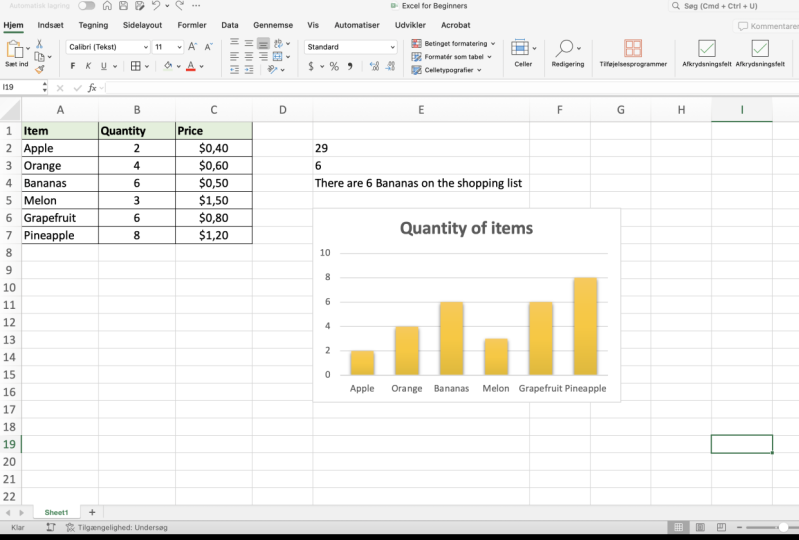Toggle underline U formatting
The image size is (799, 540).
coord(104,66)
